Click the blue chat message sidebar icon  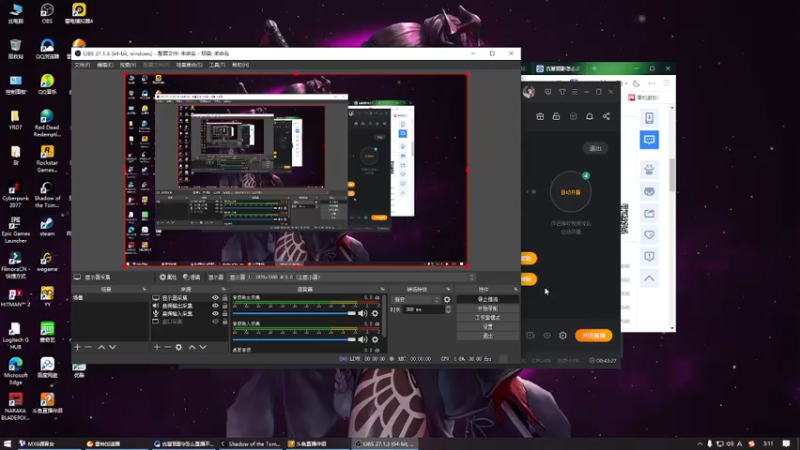649,140
